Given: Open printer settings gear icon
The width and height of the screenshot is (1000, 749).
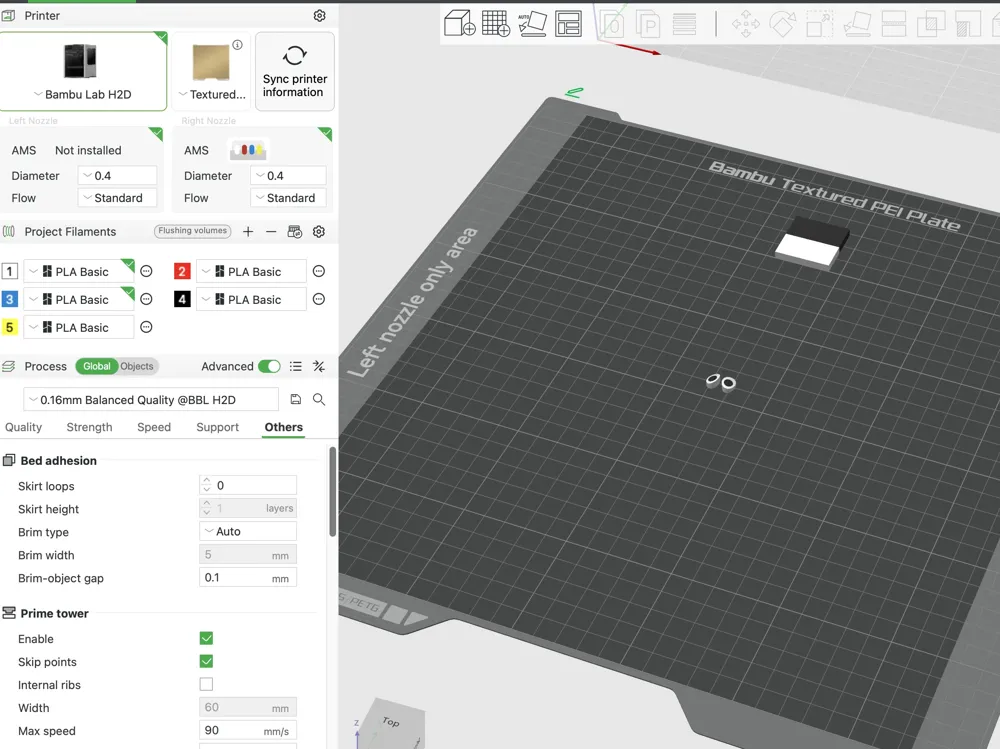Looking at the screenshot, I should [320, 15].
